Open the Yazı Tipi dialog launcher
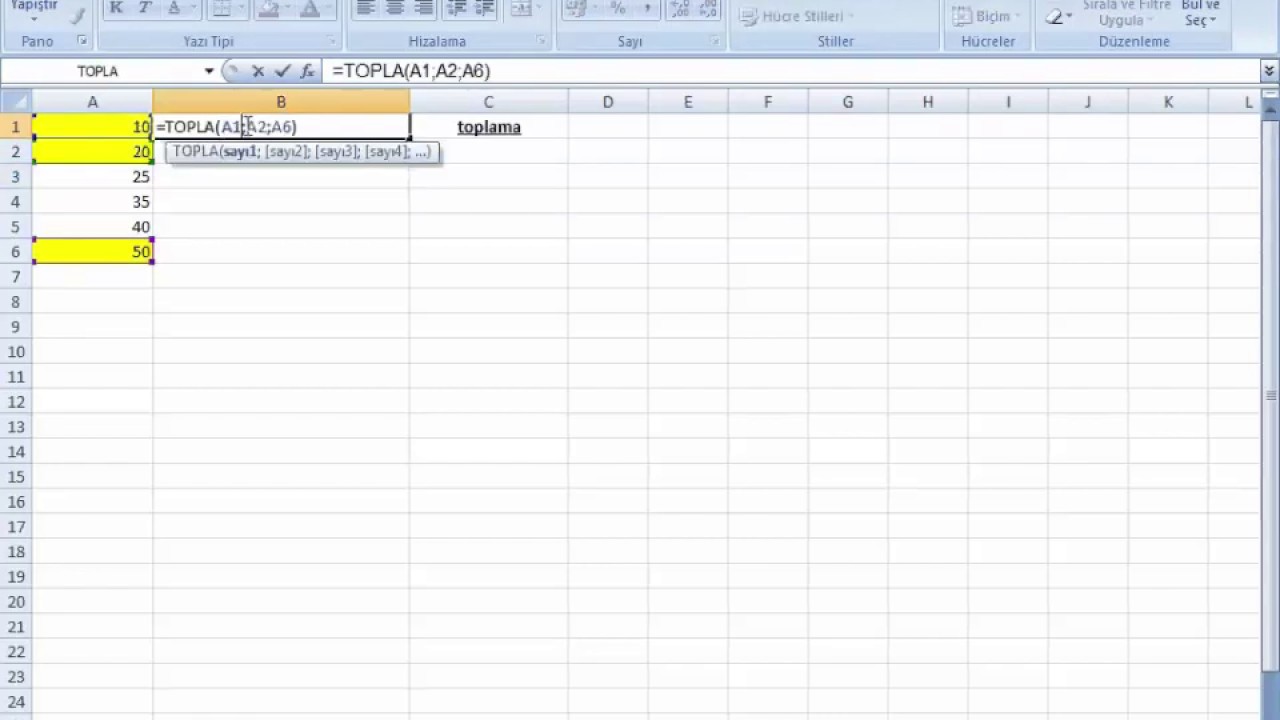The height and width of the screenshot is (720, 1280). click(x=333, y=41)
